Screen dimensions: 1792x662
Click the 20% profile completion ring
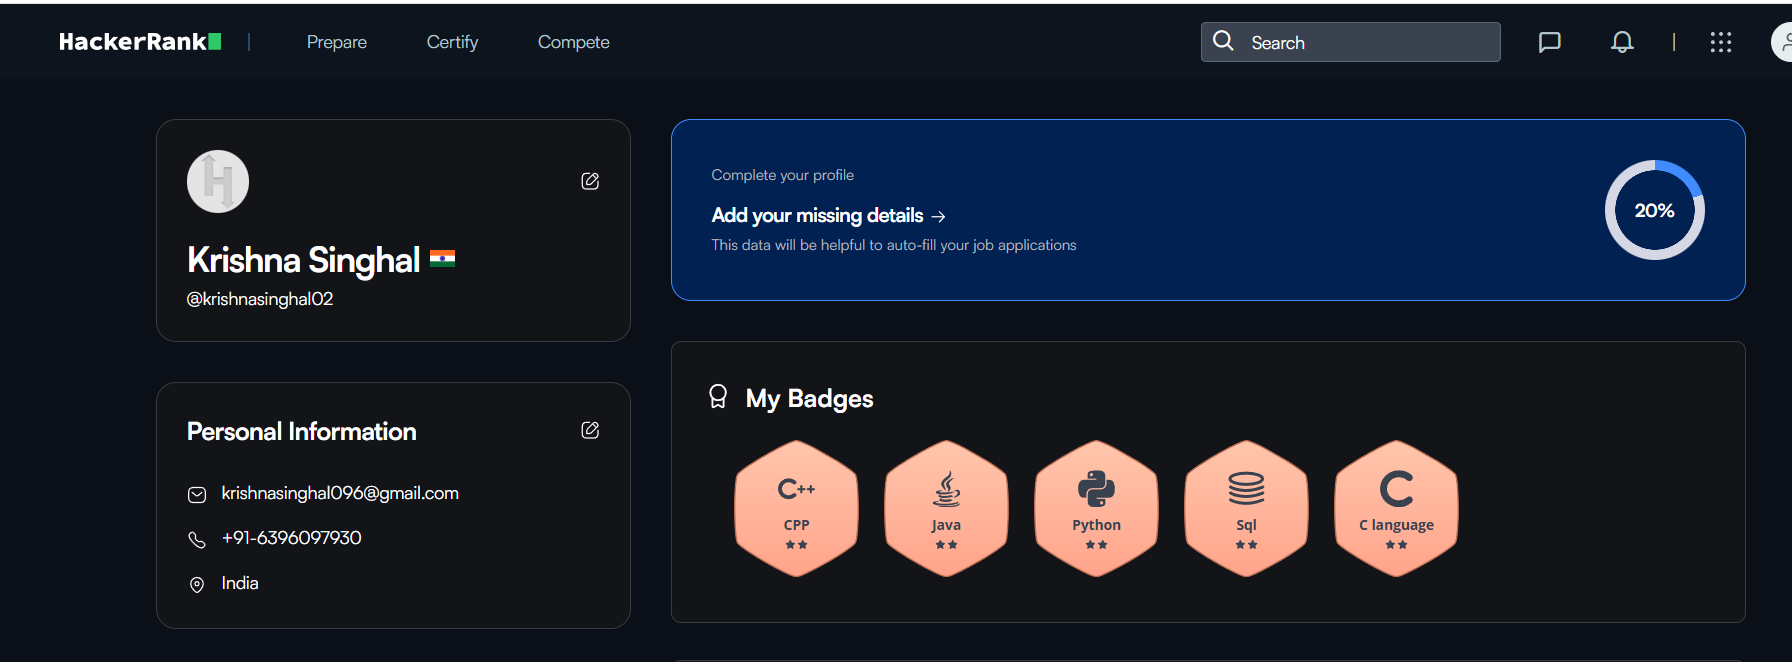tap(1654, 210)
